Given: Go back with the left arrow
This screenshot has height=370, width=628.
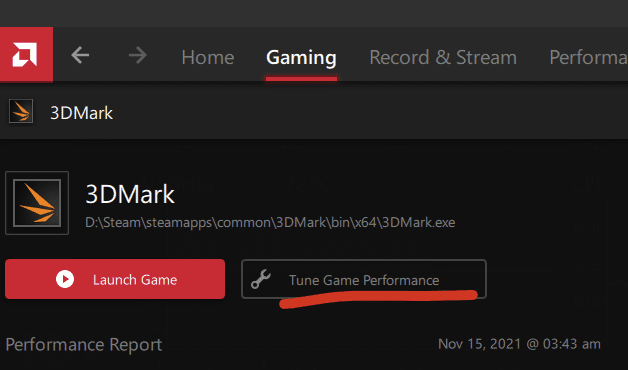Looking at the screenshot, I should (x=80, y=55).
